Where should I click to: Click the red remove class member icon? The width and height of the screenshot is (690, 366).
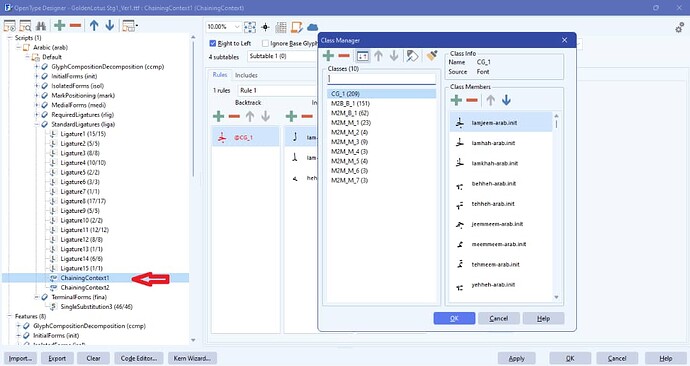472,100
